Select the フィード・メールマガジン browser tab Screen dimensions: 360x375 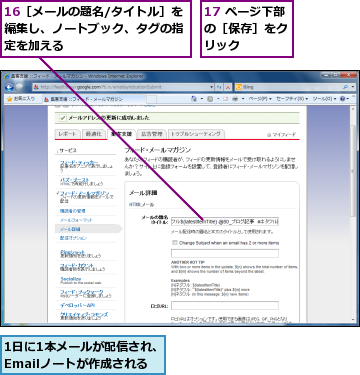click(x=94, y=99)
